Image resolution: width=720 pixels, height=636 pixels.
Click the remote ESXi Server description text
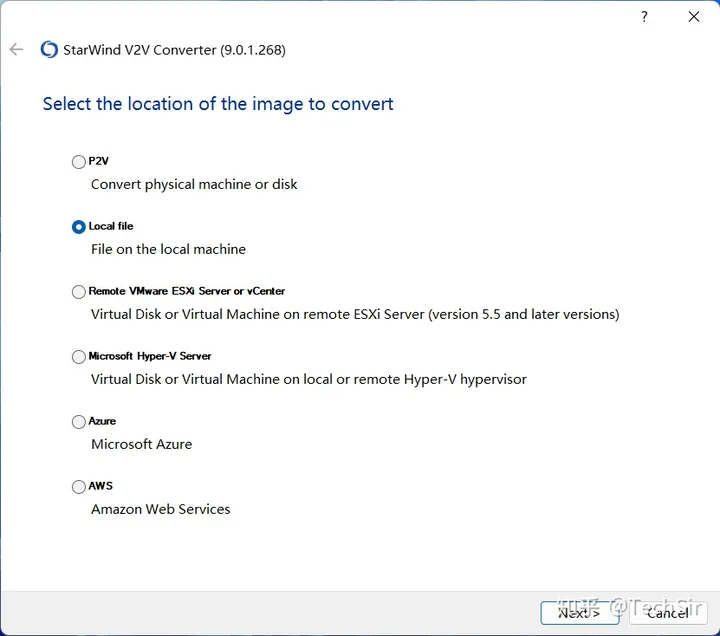tap(355, 314)
